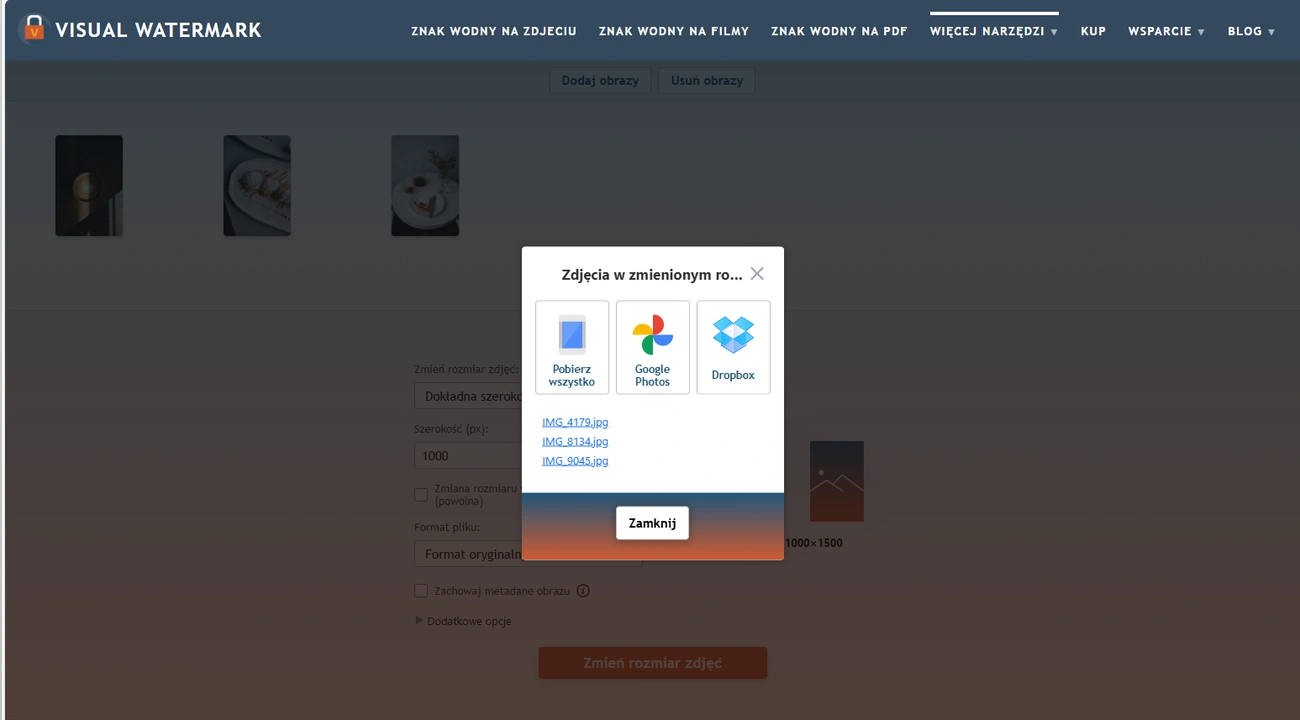Viewport: 1300px width, 720px height.
Task: Close dialog with the X icon
Action: point(757,274)
